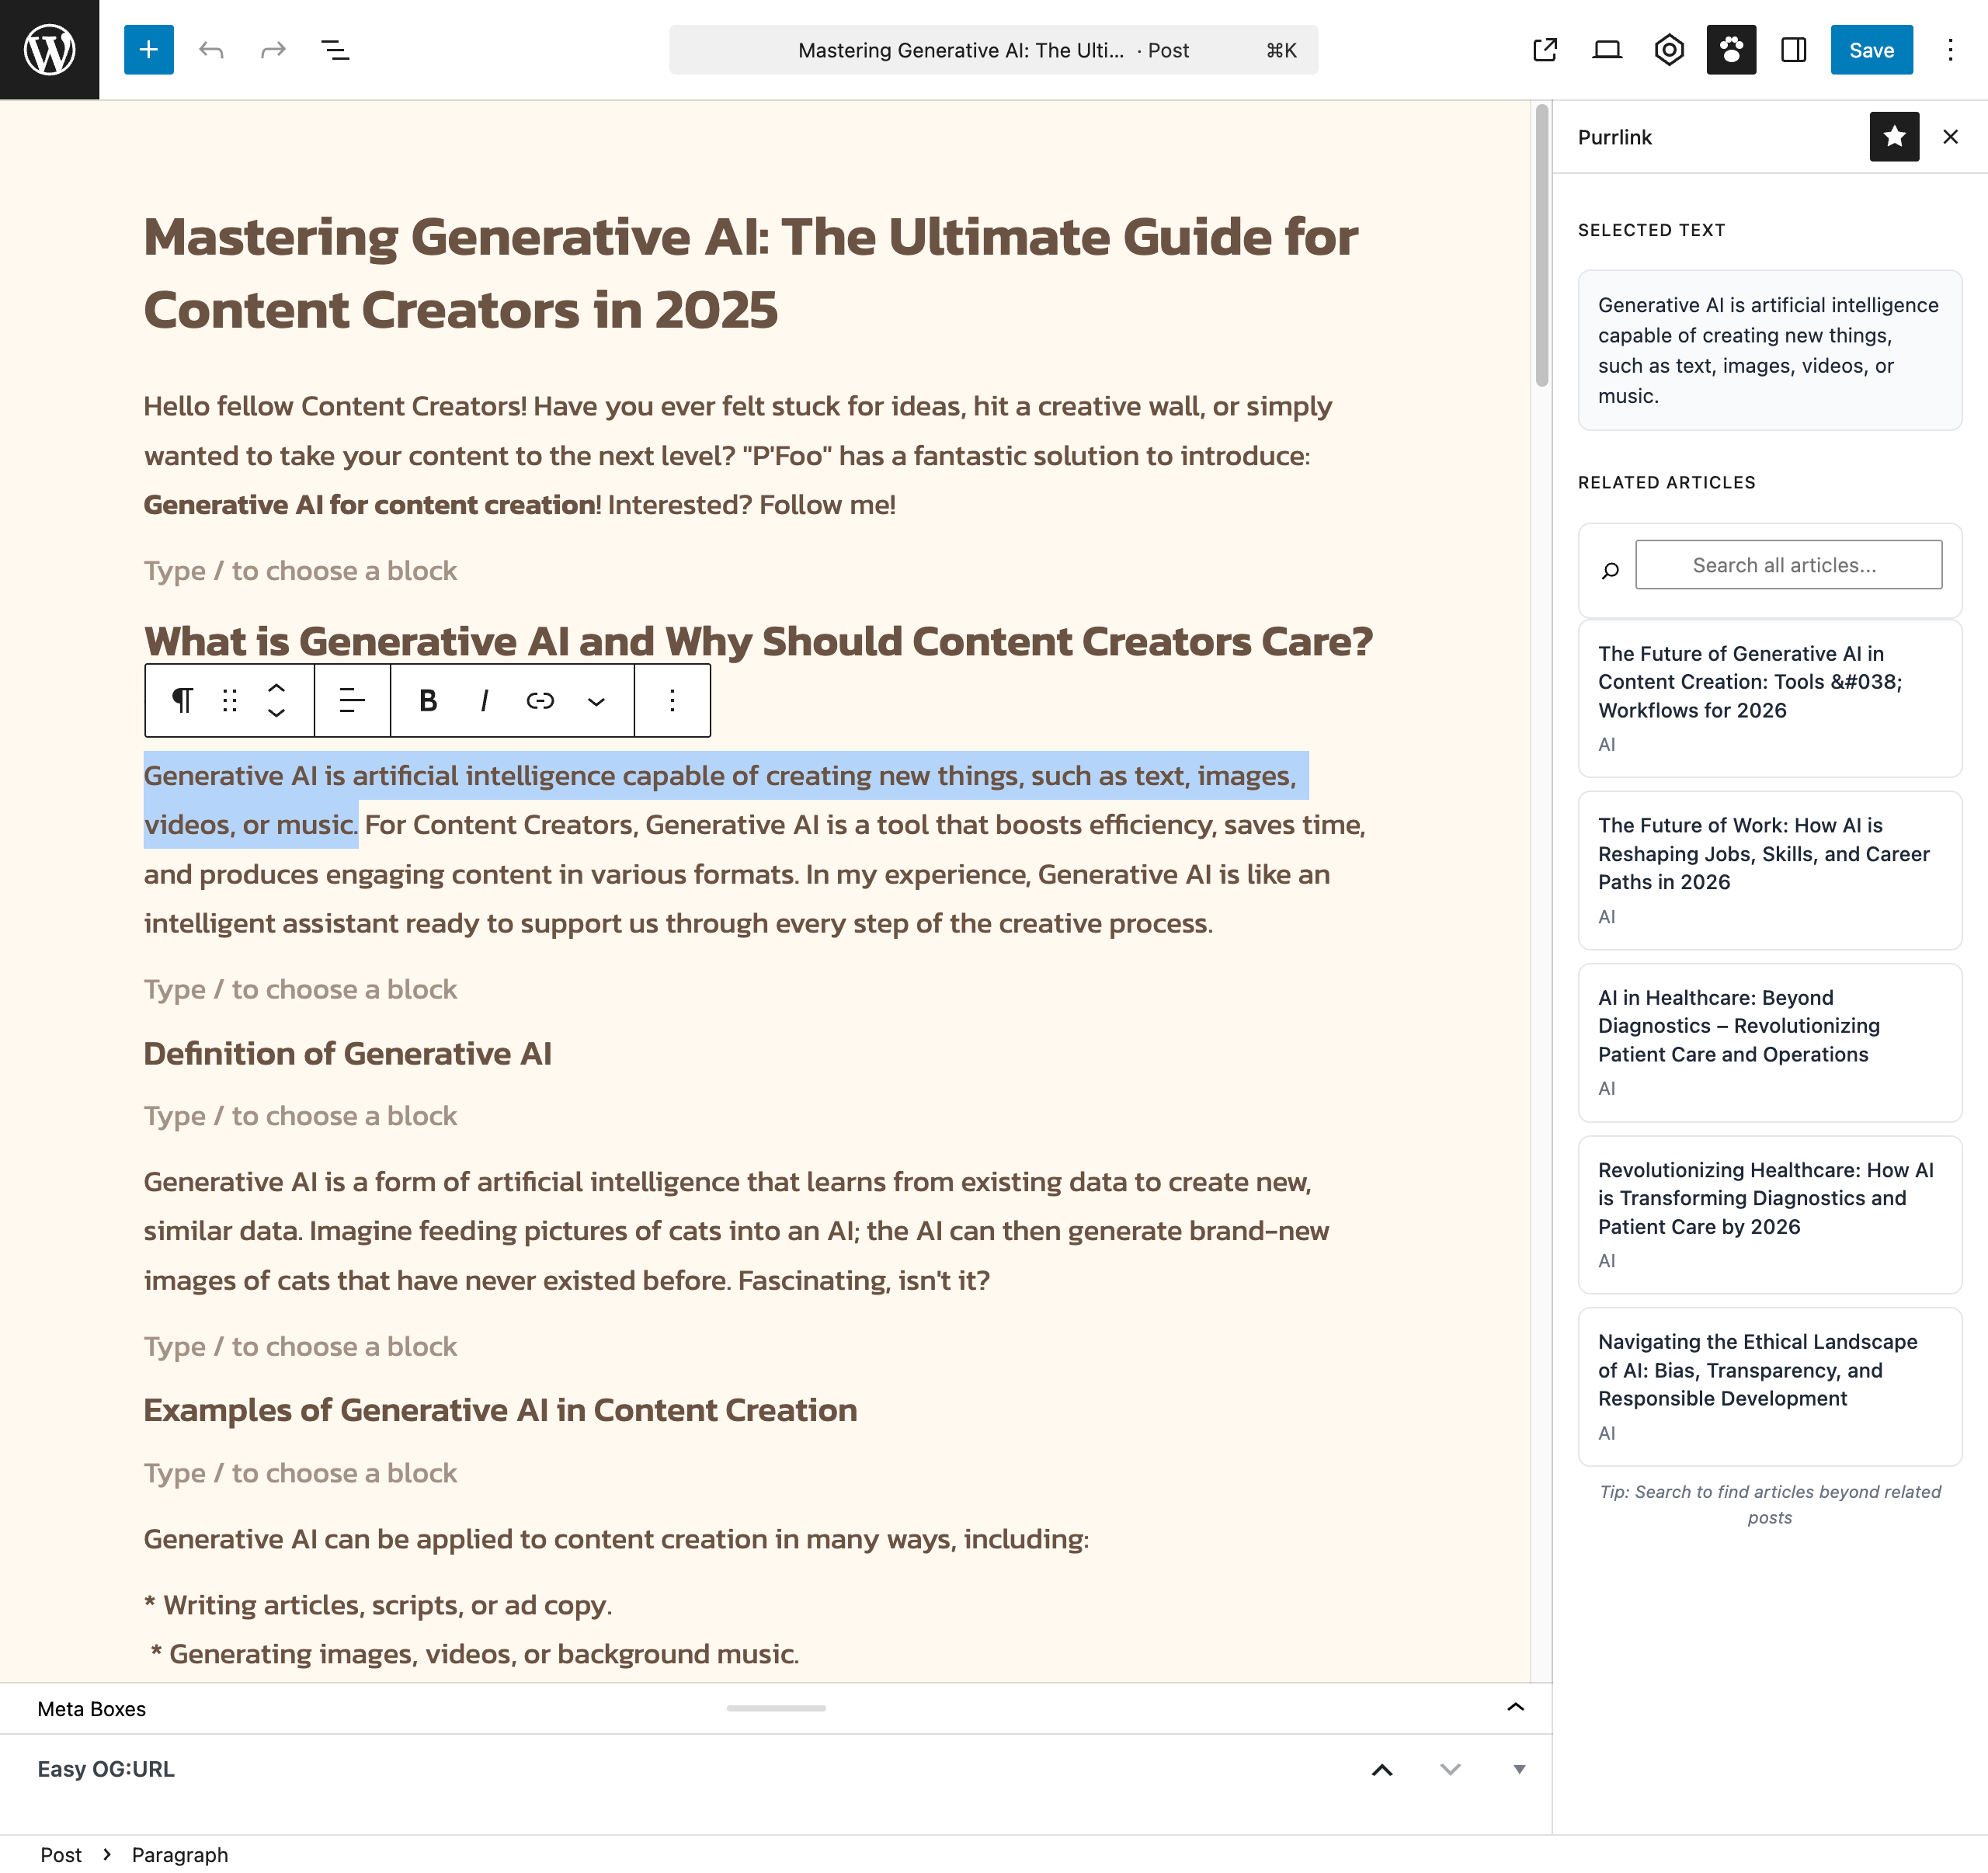Open the device preview laptop icon
Viewport: 1988px width, 1873px height.
(1606, 49)
